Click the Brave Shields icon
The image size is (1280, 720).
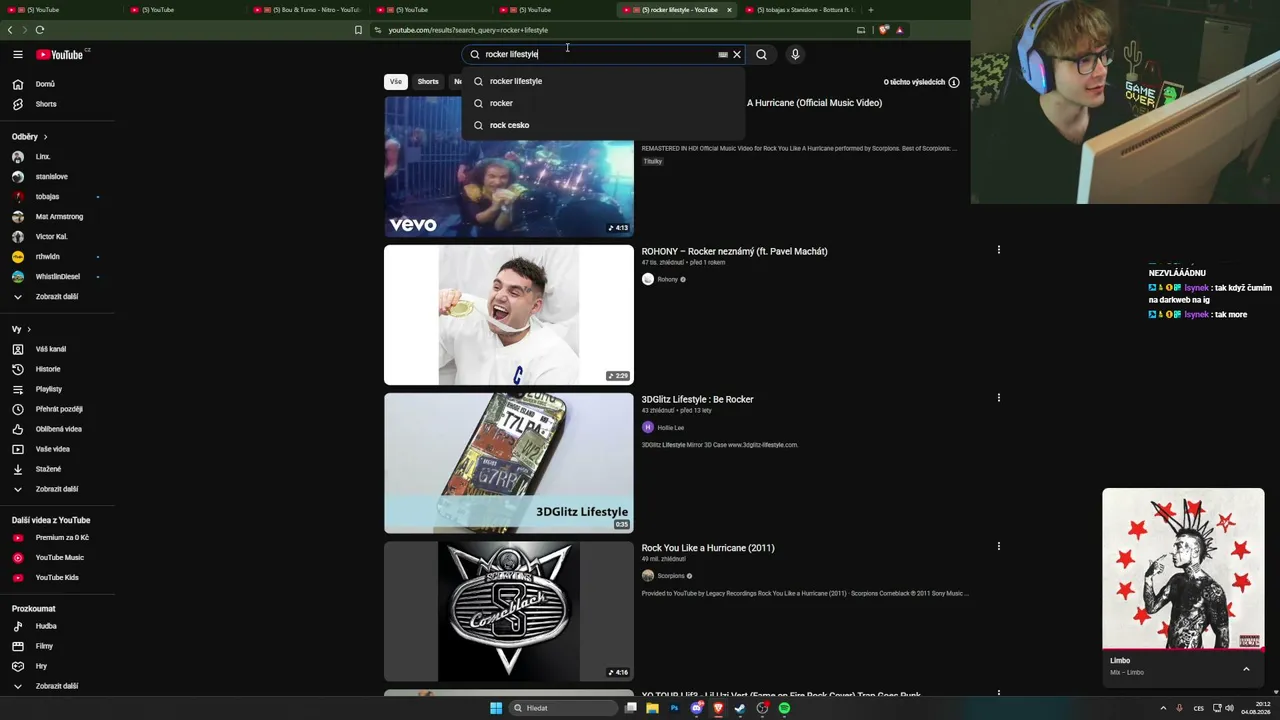point(884,30)
